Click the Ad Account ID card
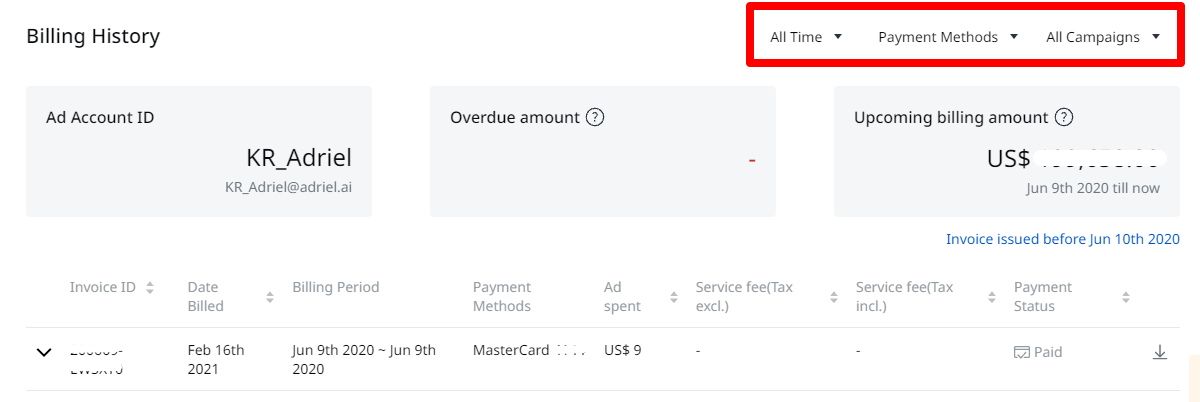This screenshot has height=402, width=1200. (x=199, y=151)
